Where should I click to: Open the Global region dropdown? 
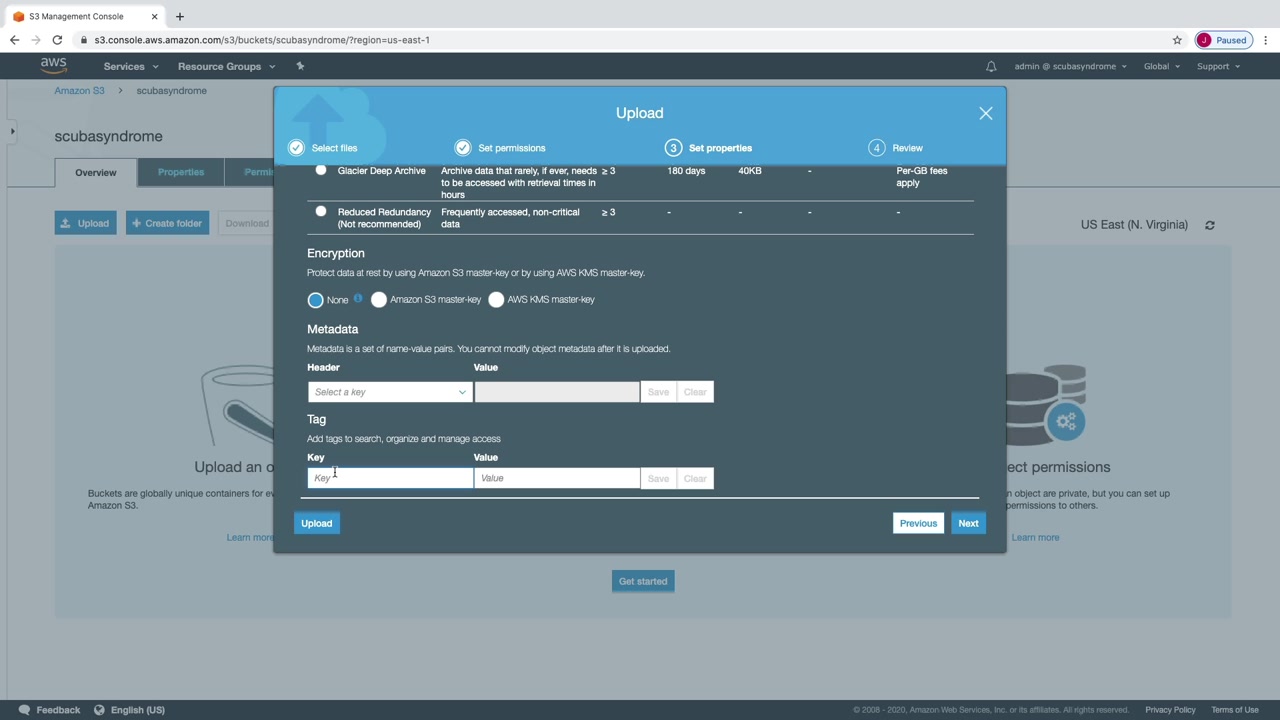(x=1162, y=66)
